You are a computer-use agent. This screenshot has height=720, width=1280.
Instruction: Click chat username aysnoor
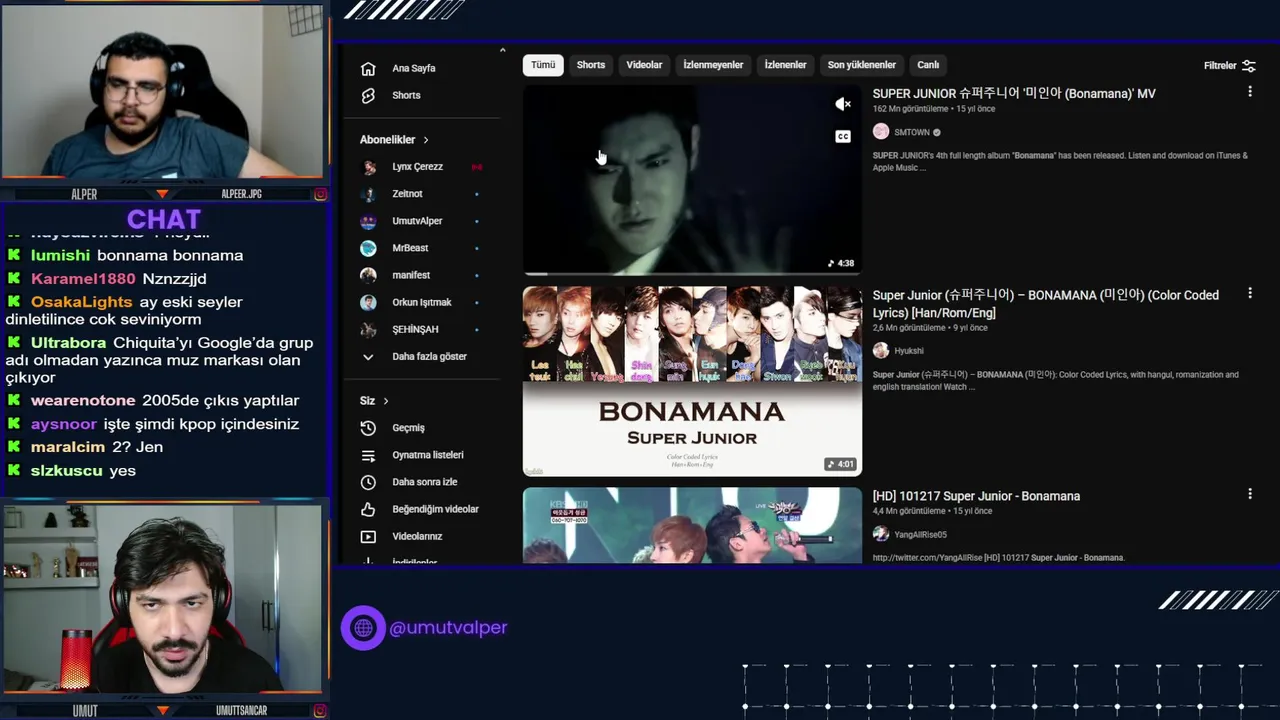[x=64, y=425]
